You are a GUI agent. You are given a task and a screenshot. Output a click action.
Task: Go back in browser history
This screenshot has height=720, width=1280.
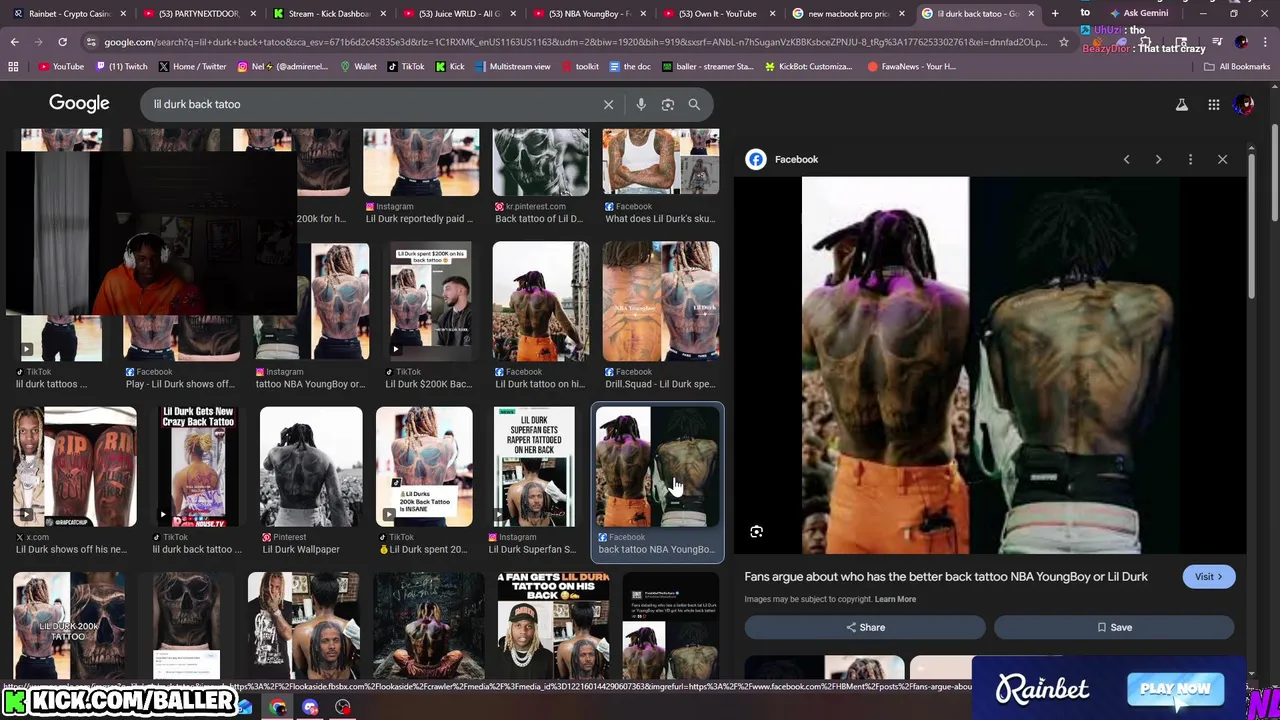pos(14,42)
